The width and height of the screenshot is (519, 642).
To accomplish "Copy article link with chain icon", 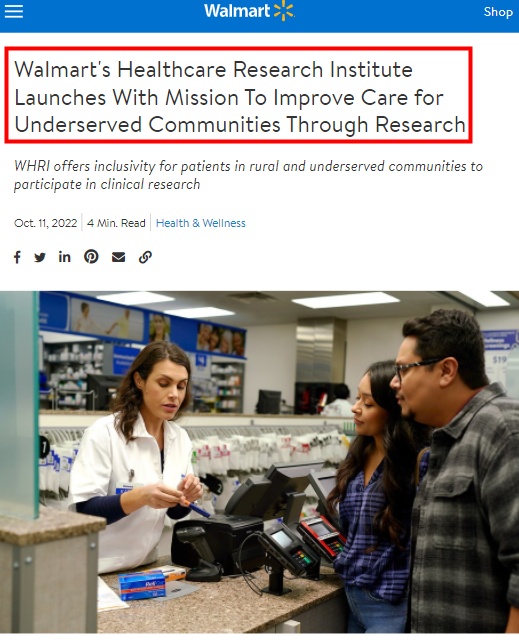I will pyautogui.click(x=145, y=257).
